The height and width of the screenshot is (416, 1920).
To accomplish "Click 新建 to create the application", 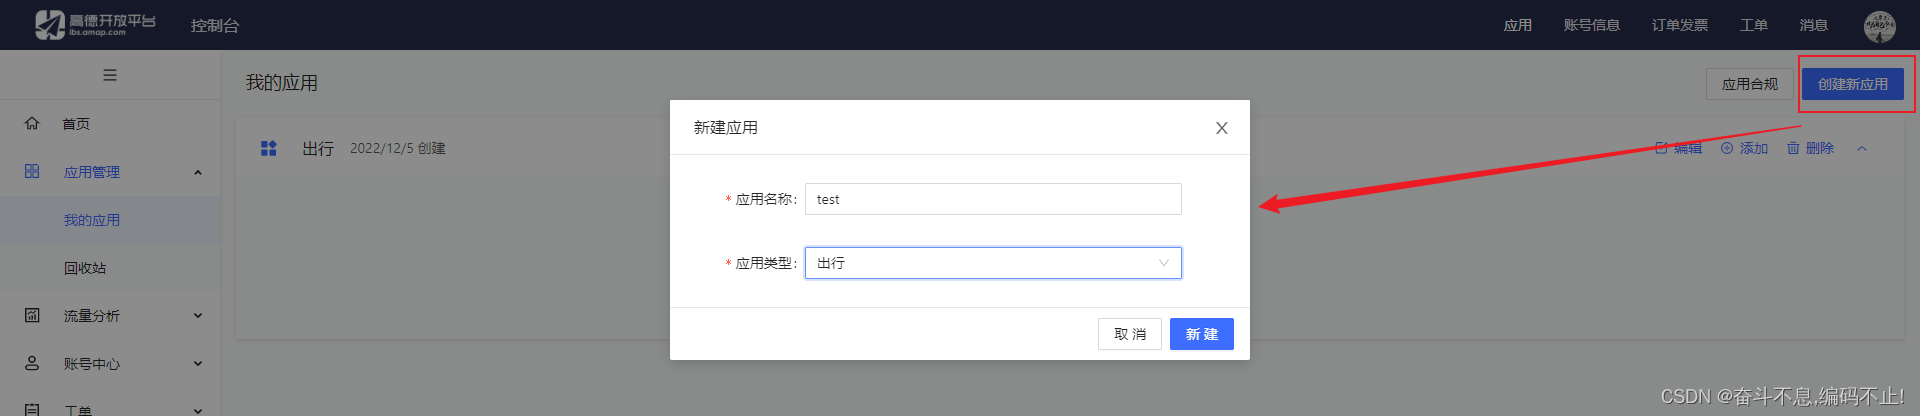I will coord(1201,334).
